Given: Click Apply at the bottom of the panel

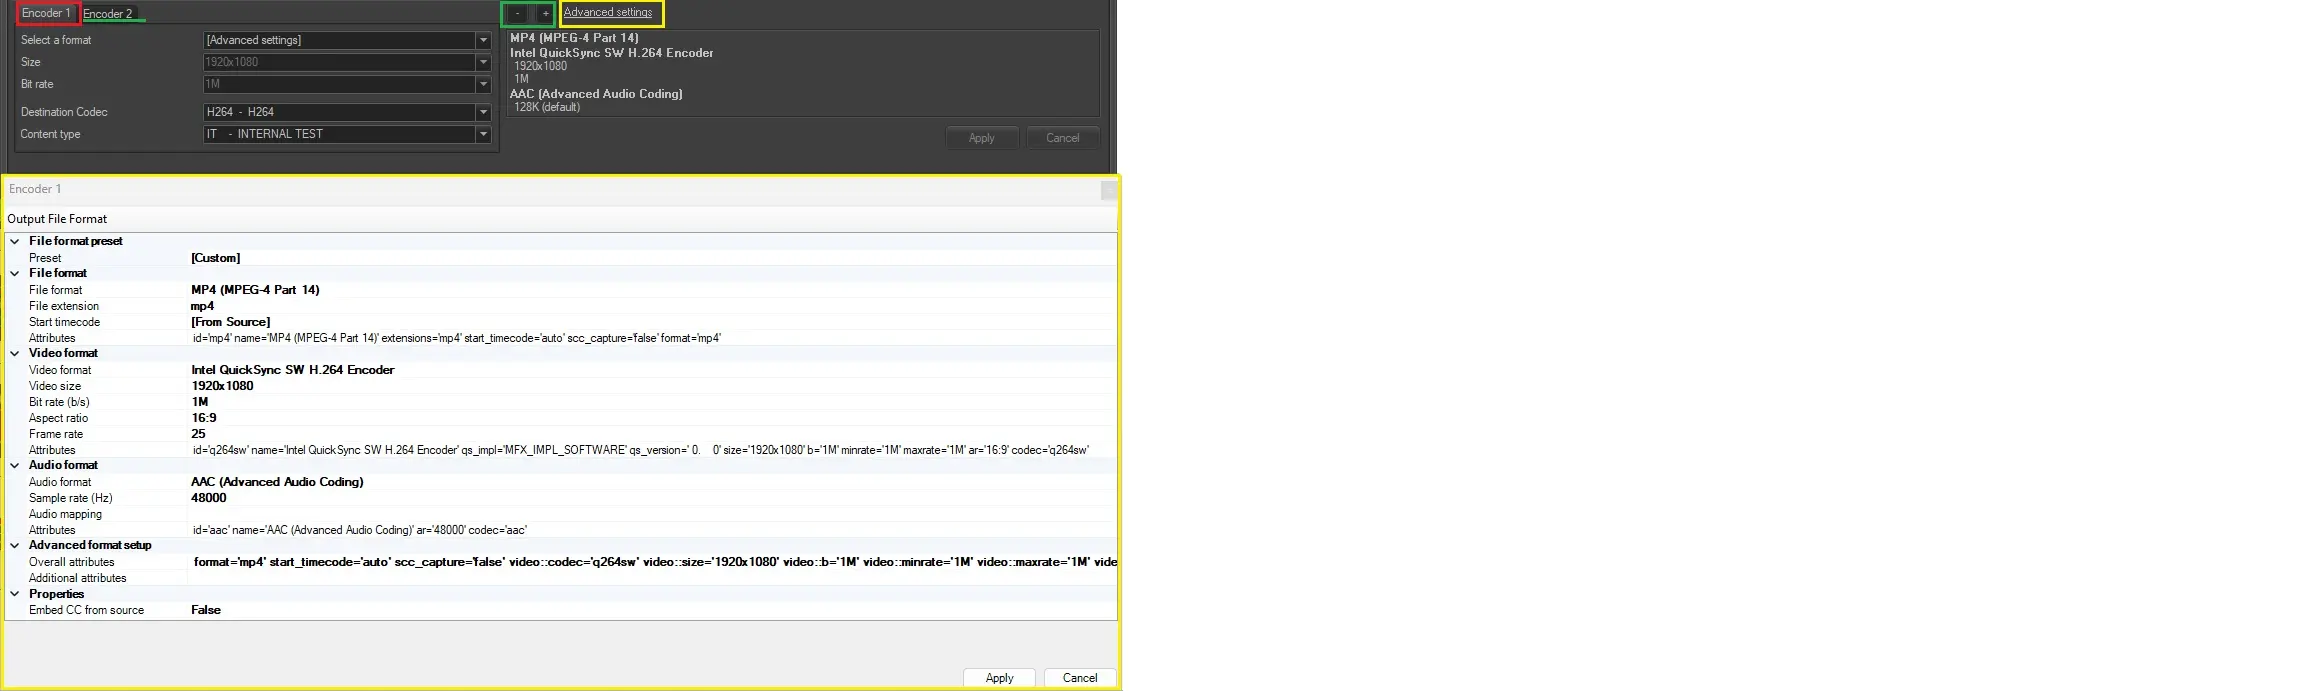Looking at the screenshot, I should [999, 678].
